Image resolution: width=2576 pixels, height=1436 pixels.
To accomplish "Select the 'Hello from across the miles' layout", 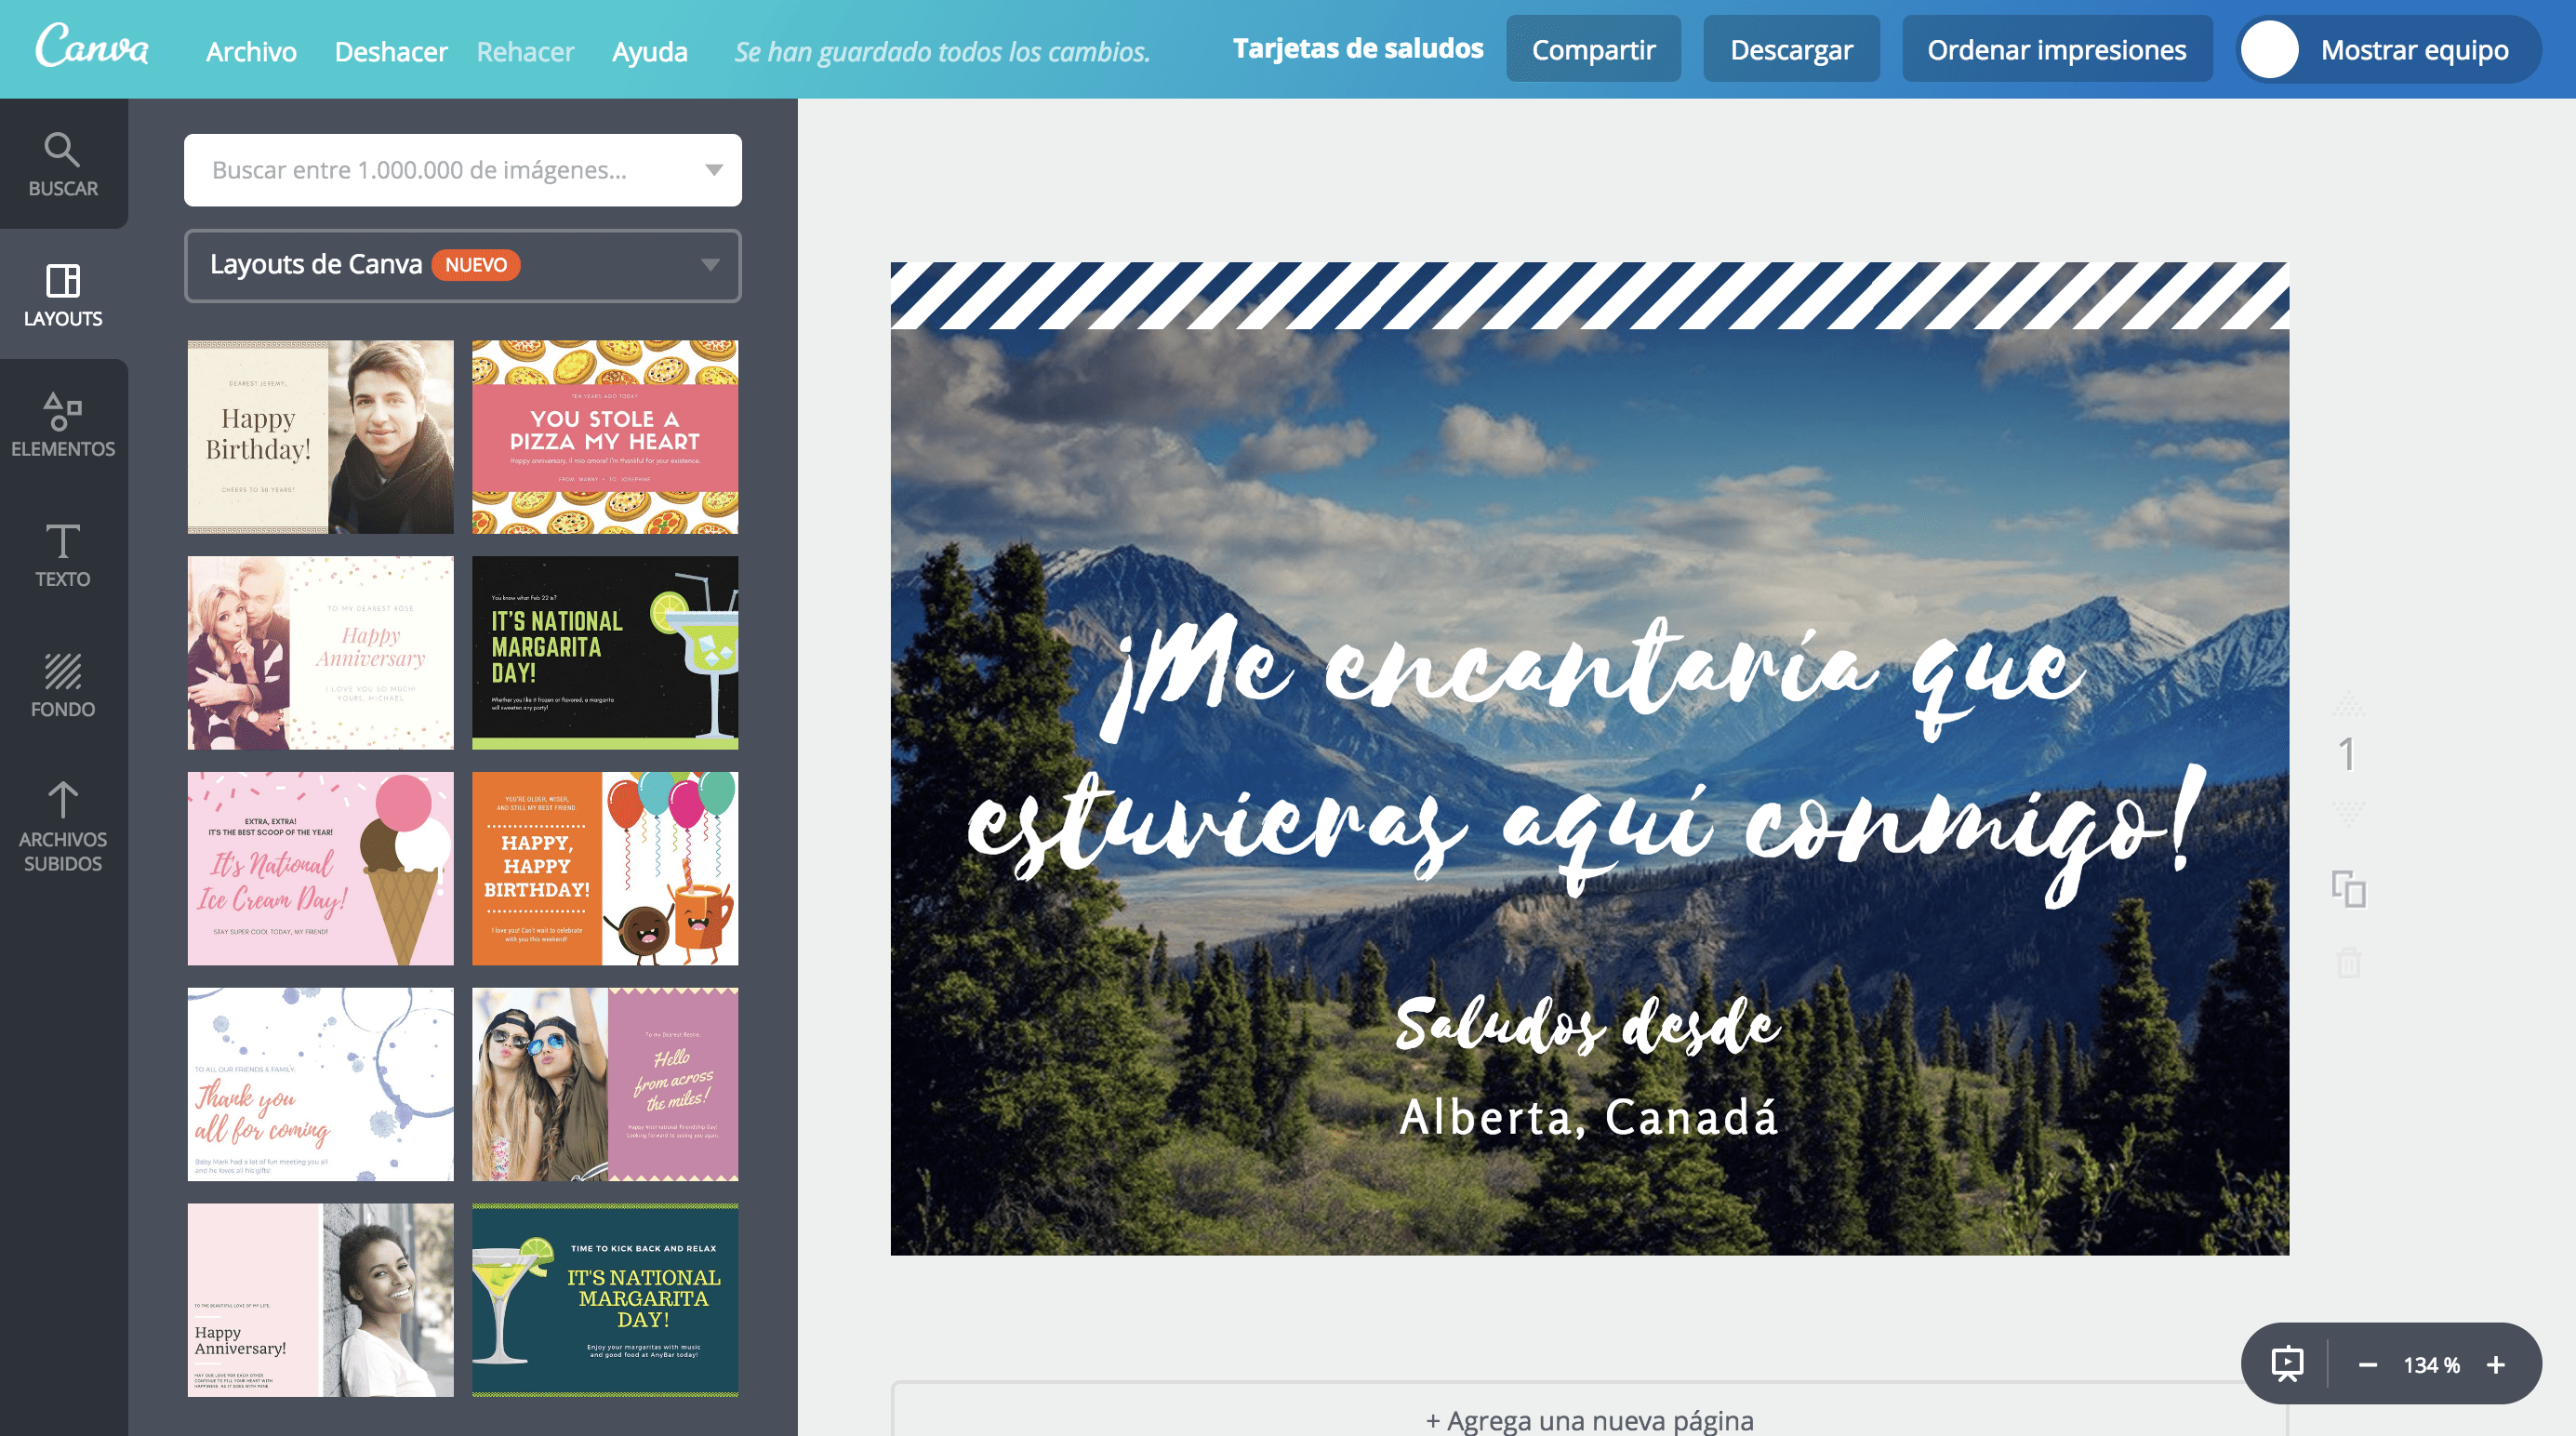I will pos(605,1084).
